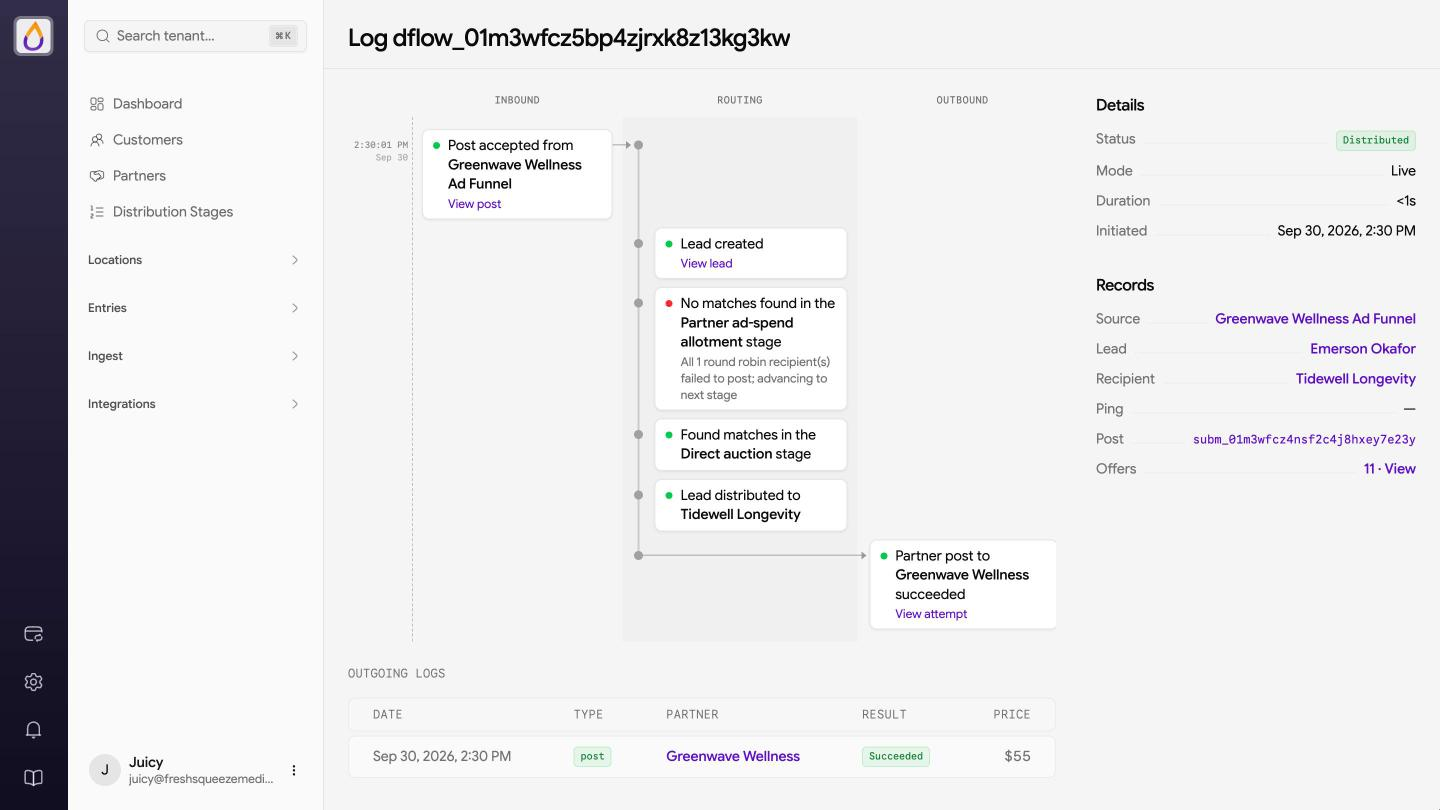Viewport: 1440px width, 810px height.
Task: Click the Found matches Direct auction card
Action: (x=751, y=444)
